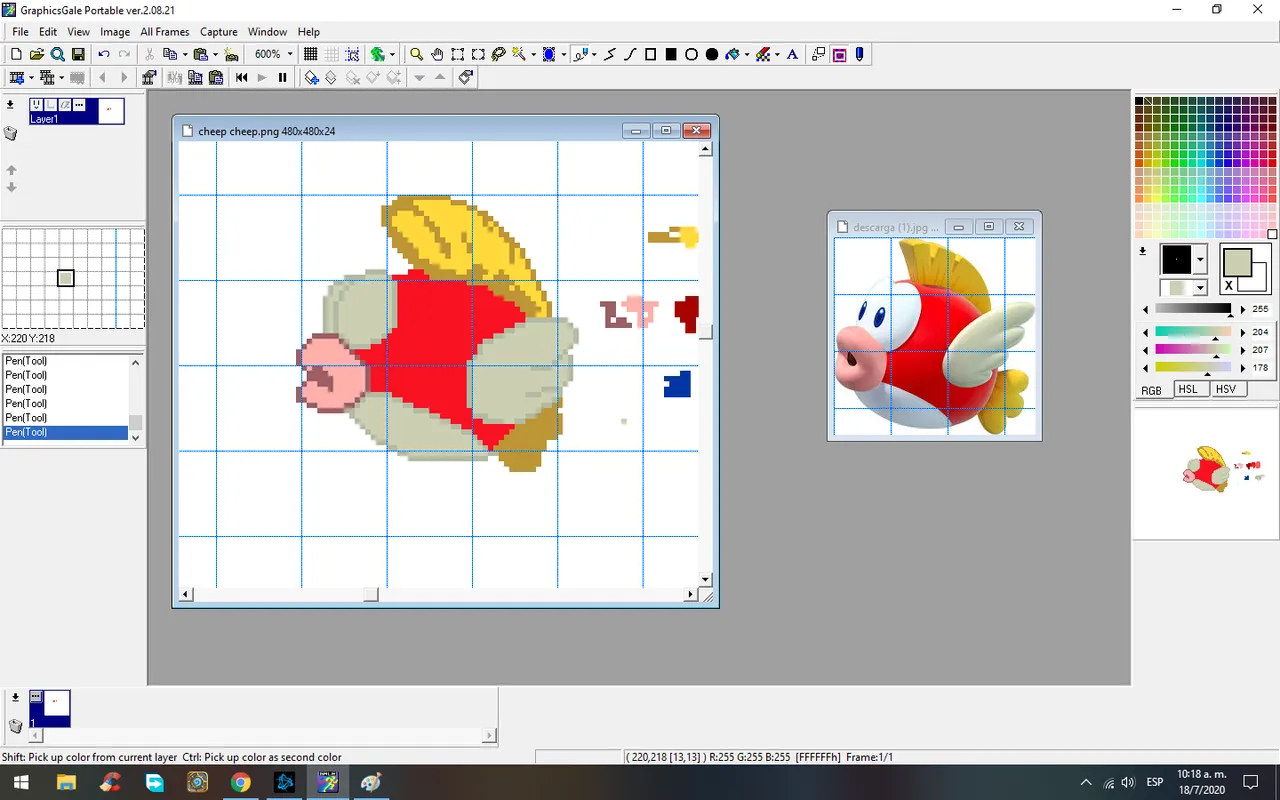Click the blue channel slider valued 178
The height and width of the screenshot is (800, 1280).
coord(1193,368)
